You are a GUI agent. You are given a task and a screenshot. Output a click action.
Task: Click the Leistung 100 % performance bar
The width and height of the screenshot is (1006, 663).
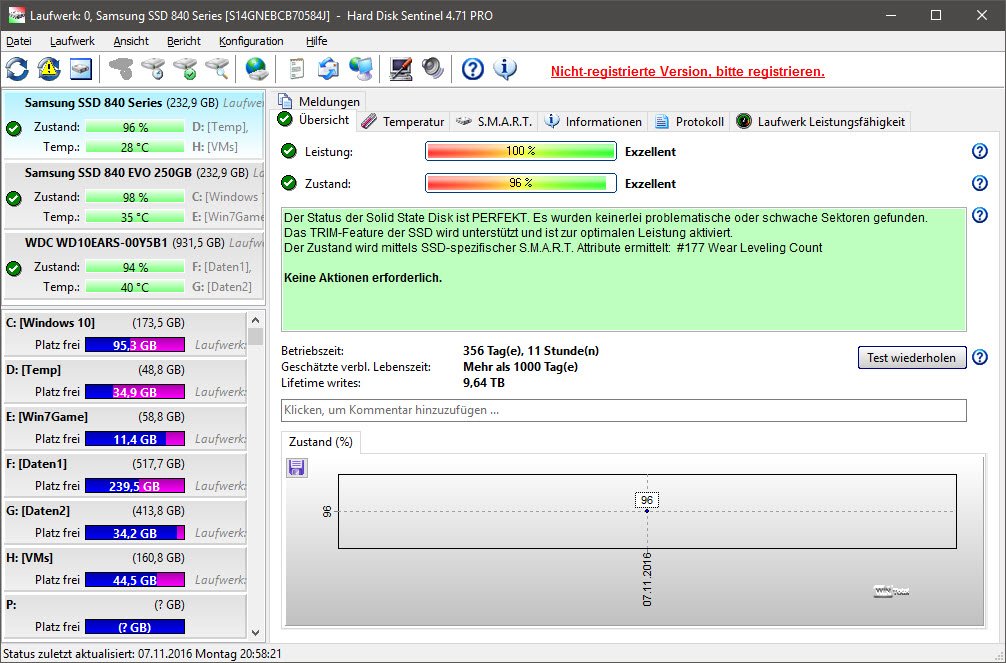520,151
